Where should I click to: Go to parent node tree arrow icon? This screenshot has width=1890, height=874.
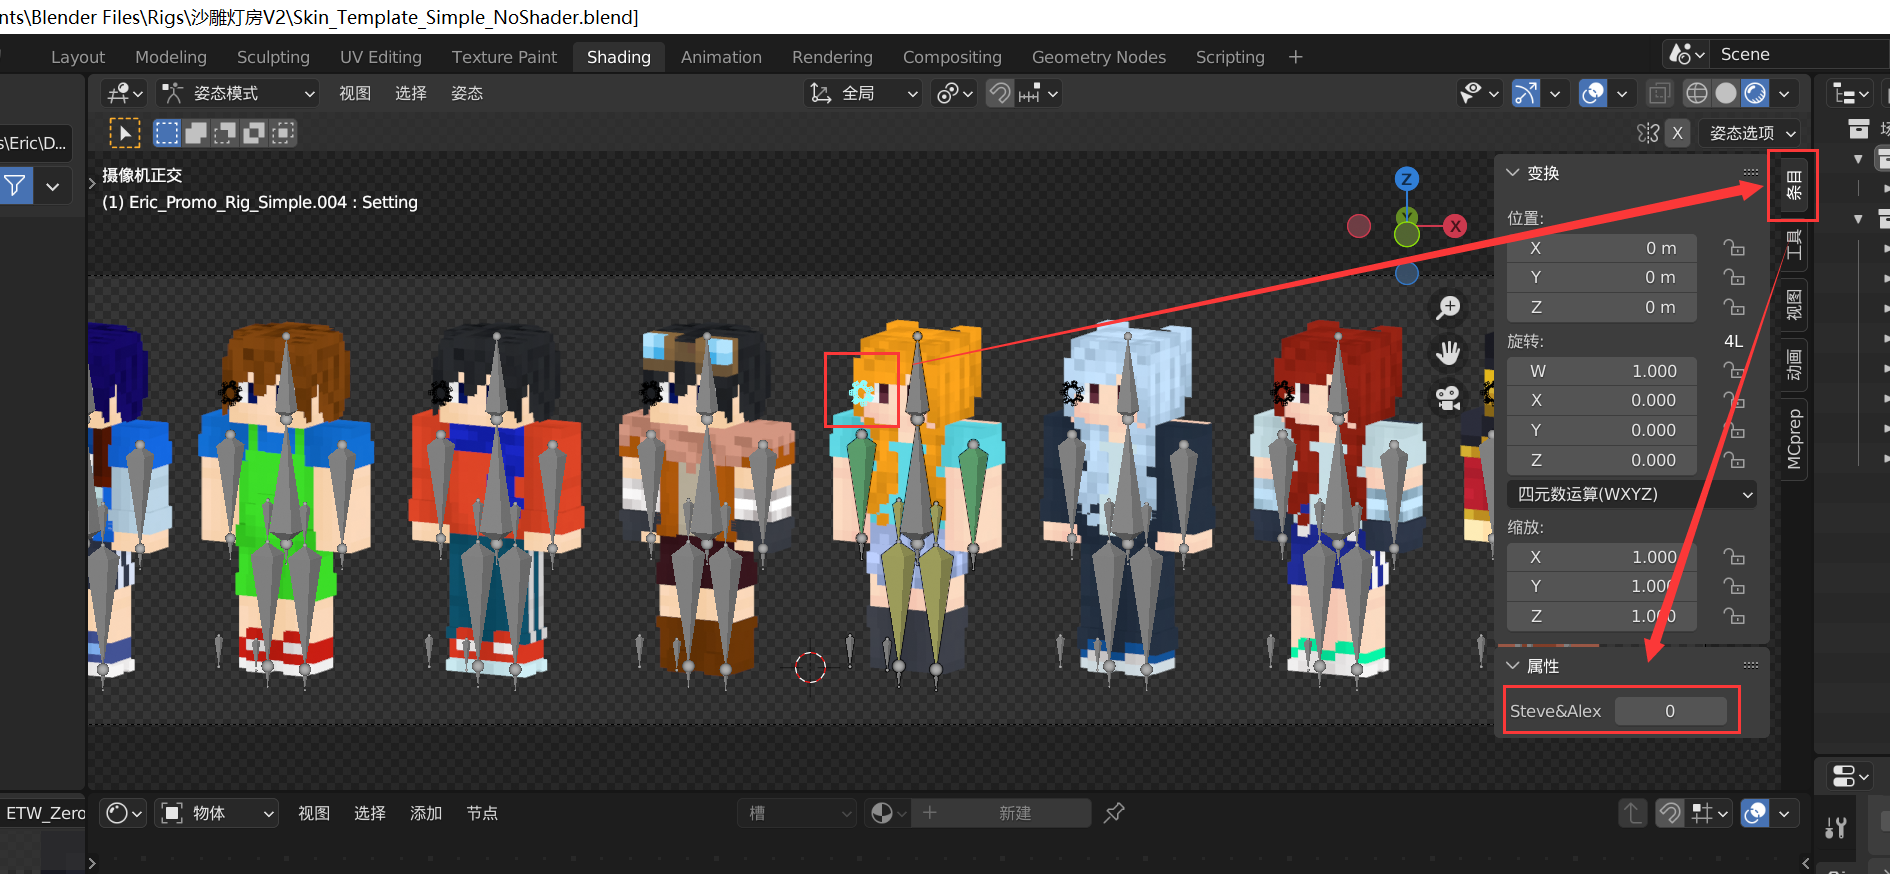coord(1632,813)
